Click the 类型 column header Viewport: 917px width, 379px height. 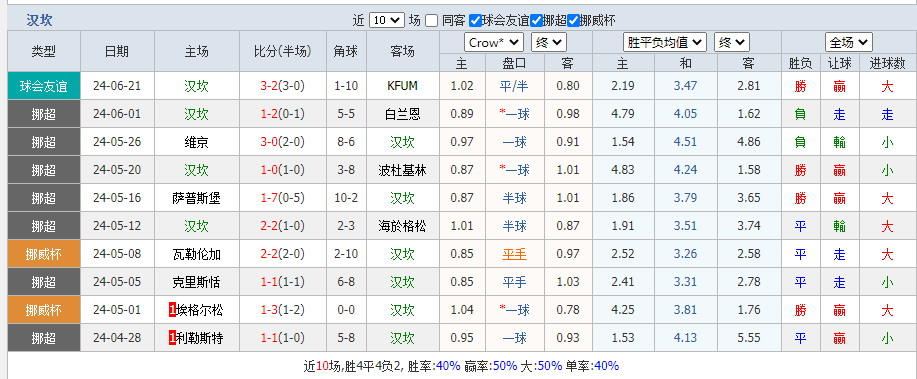44,51
